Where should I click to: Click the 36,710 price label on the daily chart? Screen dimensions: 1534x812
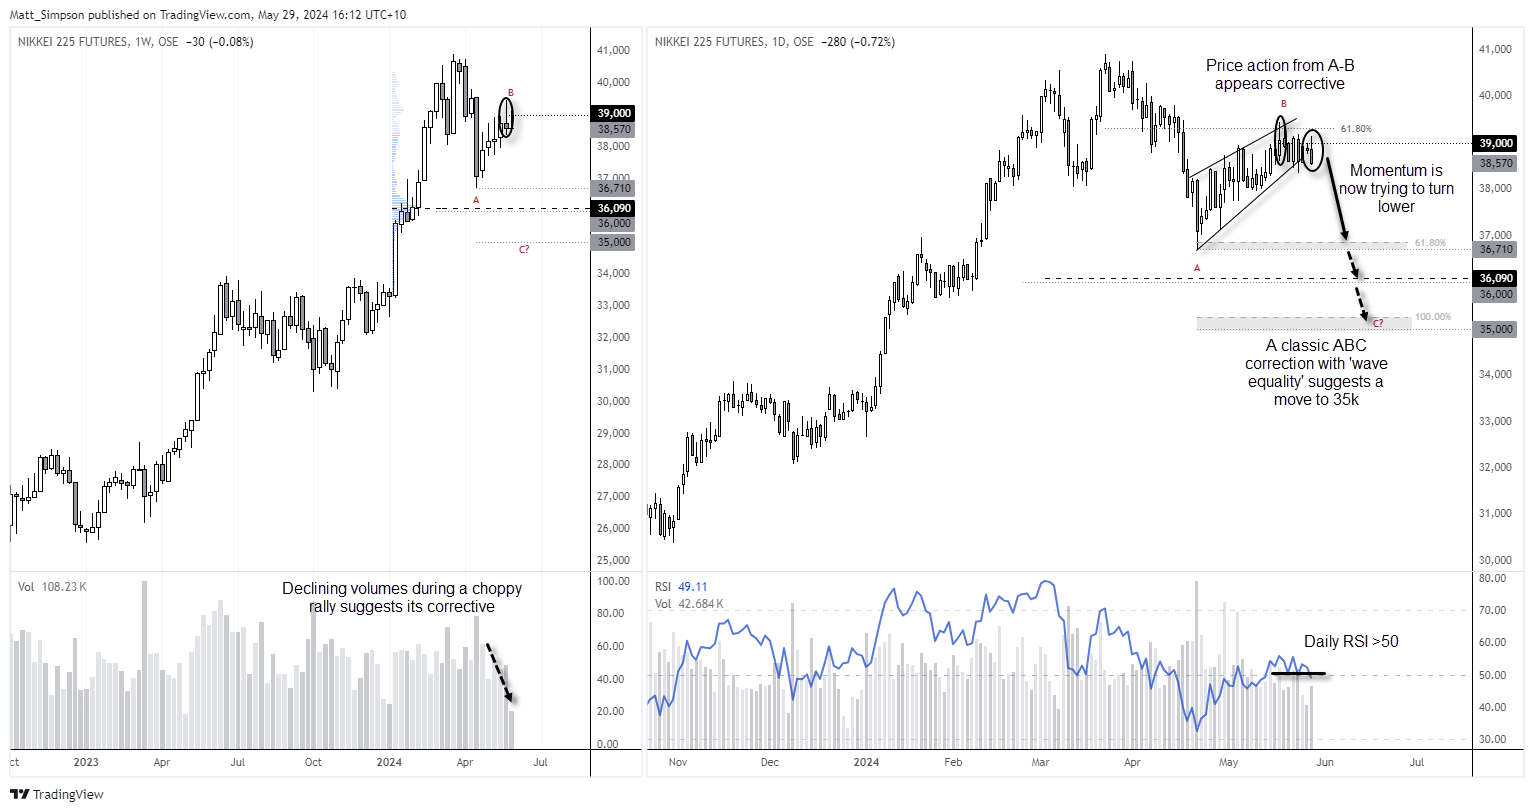[x=1496, y=249]
